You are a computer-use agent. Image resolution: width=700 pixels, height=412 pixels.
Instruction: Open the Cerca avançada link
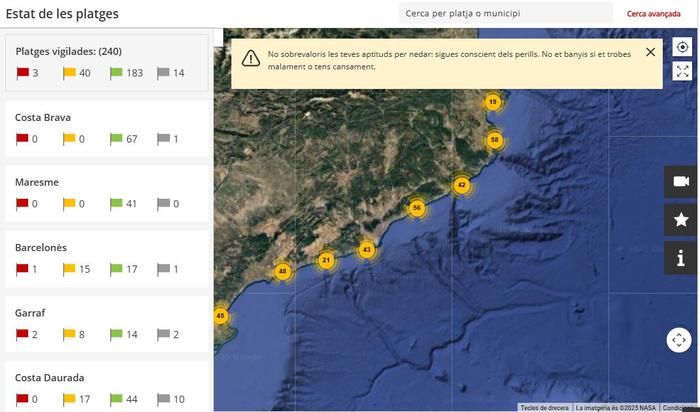653,14
